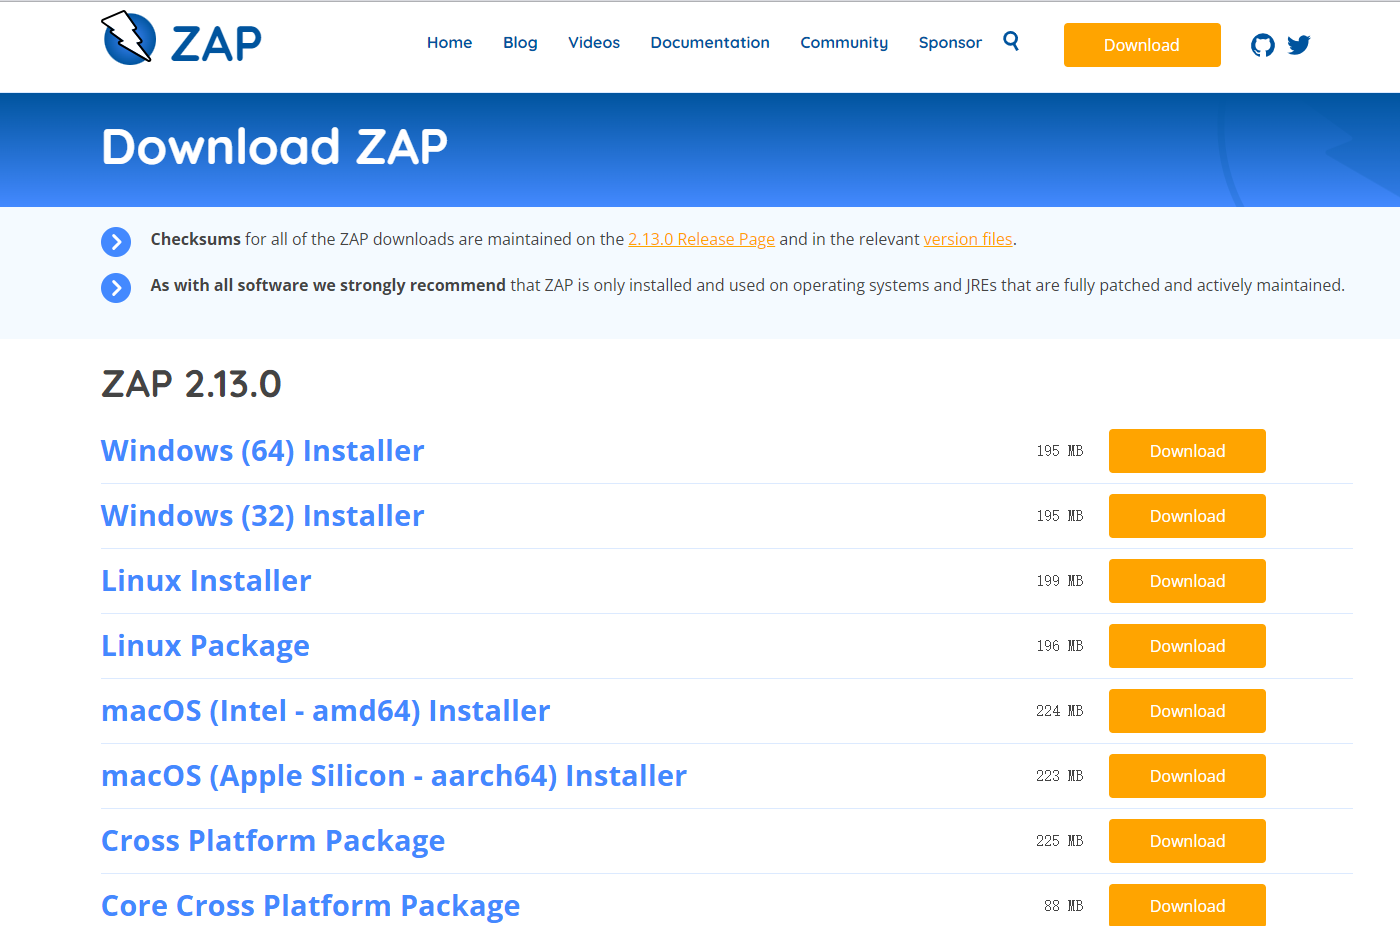Download the Linux Installer
Image resolution: width=1400 pixels, height=926 pixels.
pos(1187,581)
